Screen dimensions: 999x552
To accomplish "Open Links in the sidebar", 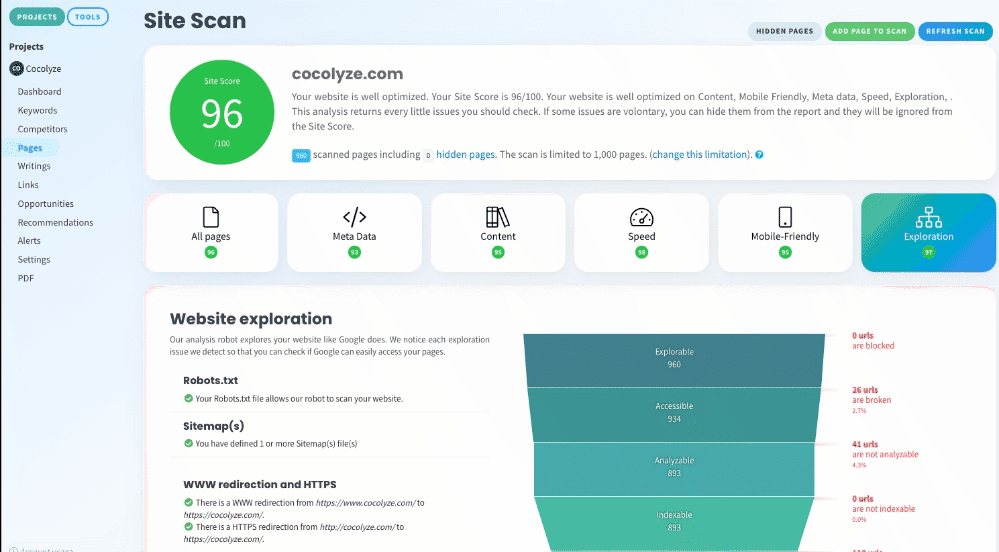I will tap(28, 185).
